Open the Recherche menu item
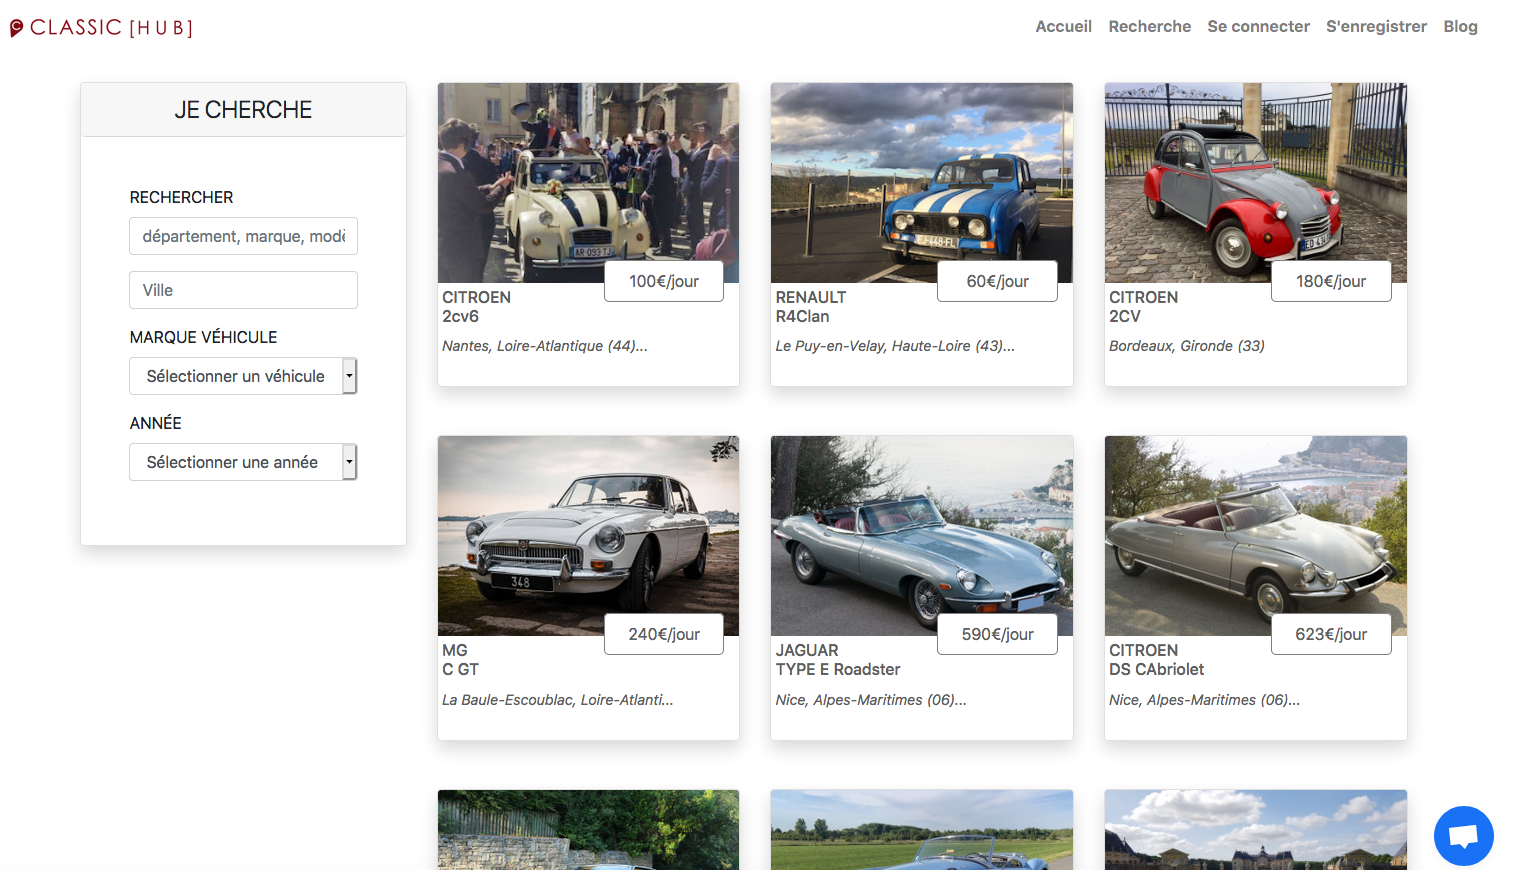Viewport: 1516px width, 870px height. pyautogui.click(x=1149, y=27)
